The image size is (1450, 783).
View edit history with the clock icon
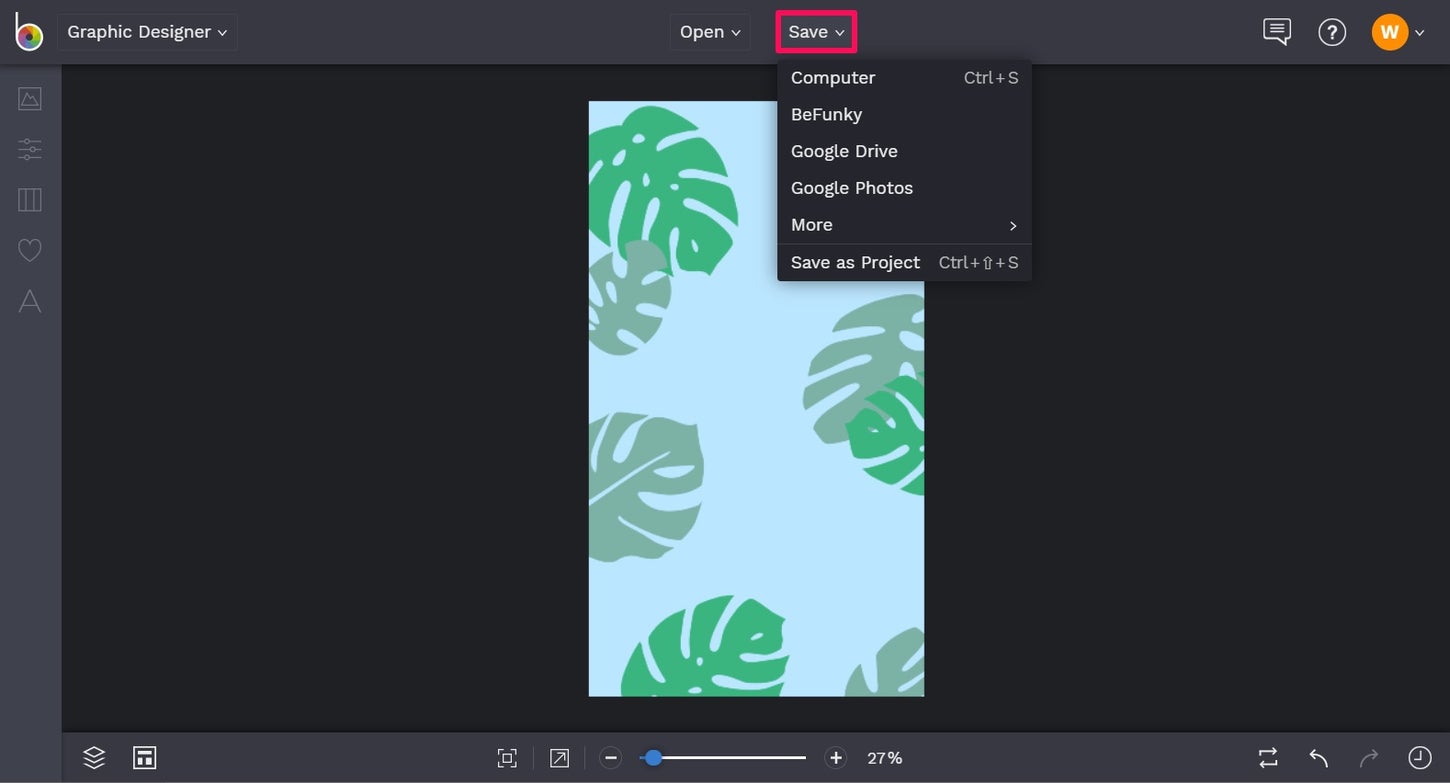coord(1421,757)
